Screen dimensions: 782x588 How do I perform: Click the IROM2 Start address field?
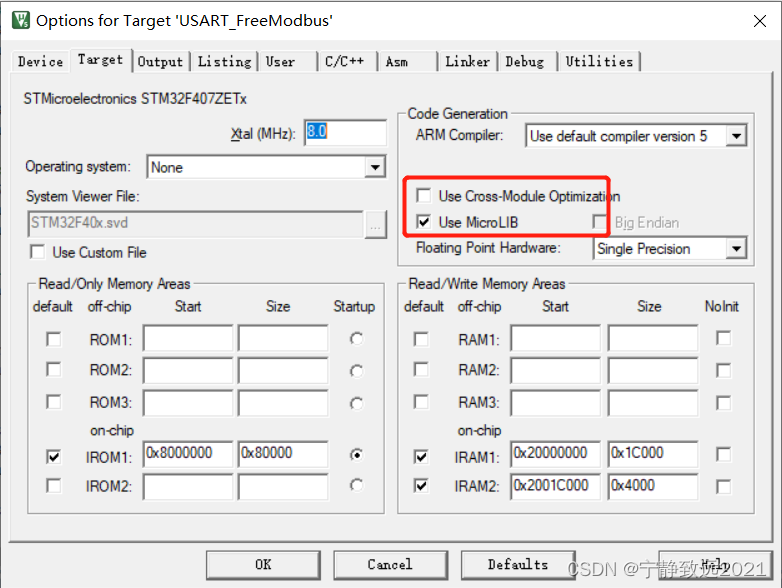click(188, 486)
